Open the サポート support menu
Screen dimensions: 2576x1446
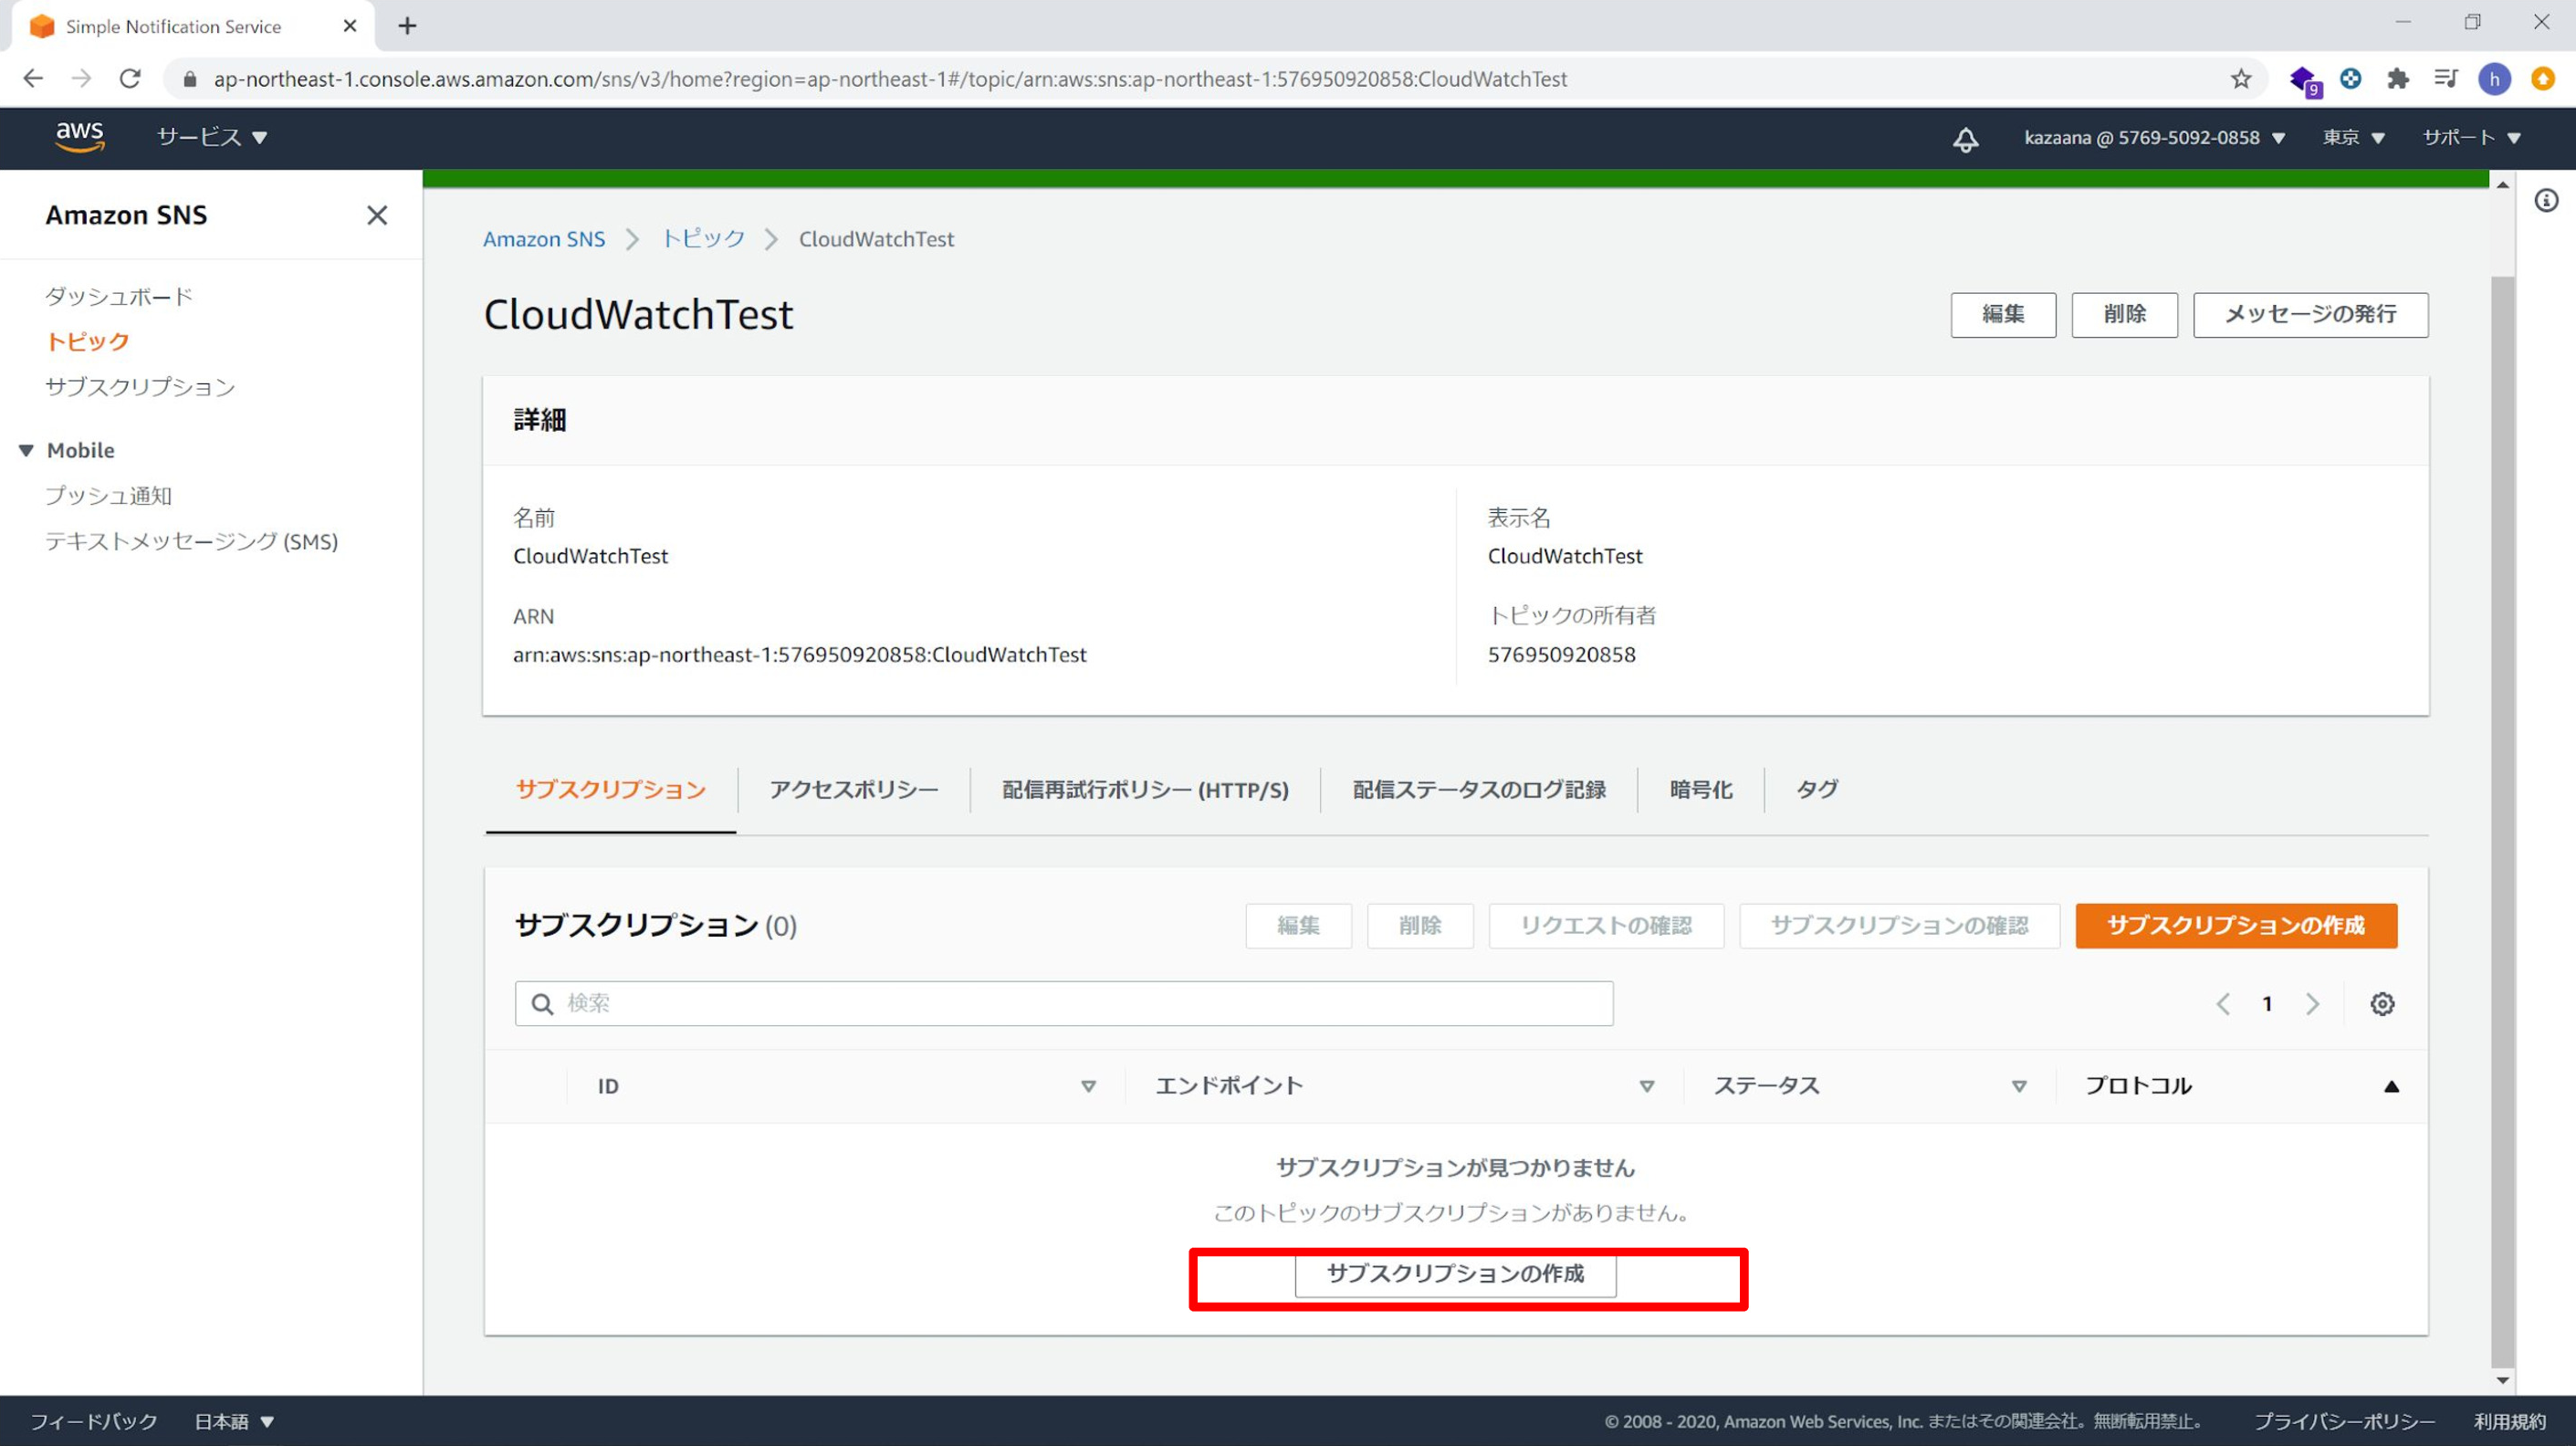[2471, 138]
